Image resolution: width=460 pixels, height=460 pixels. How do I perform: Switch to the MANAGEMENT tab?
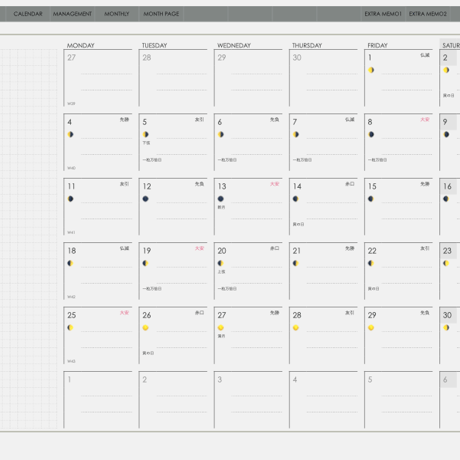(72, 14)
